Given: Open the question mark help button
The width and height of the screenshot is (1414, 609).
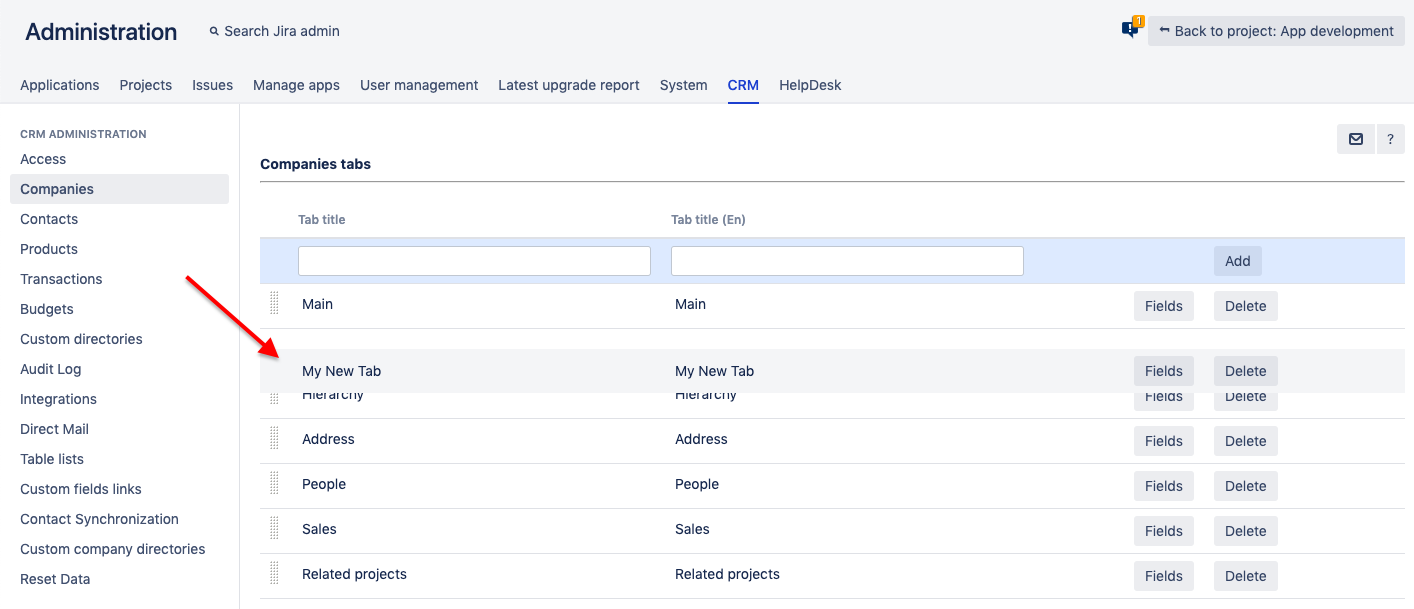Looking at the screenshot, I should point(1390,139).
